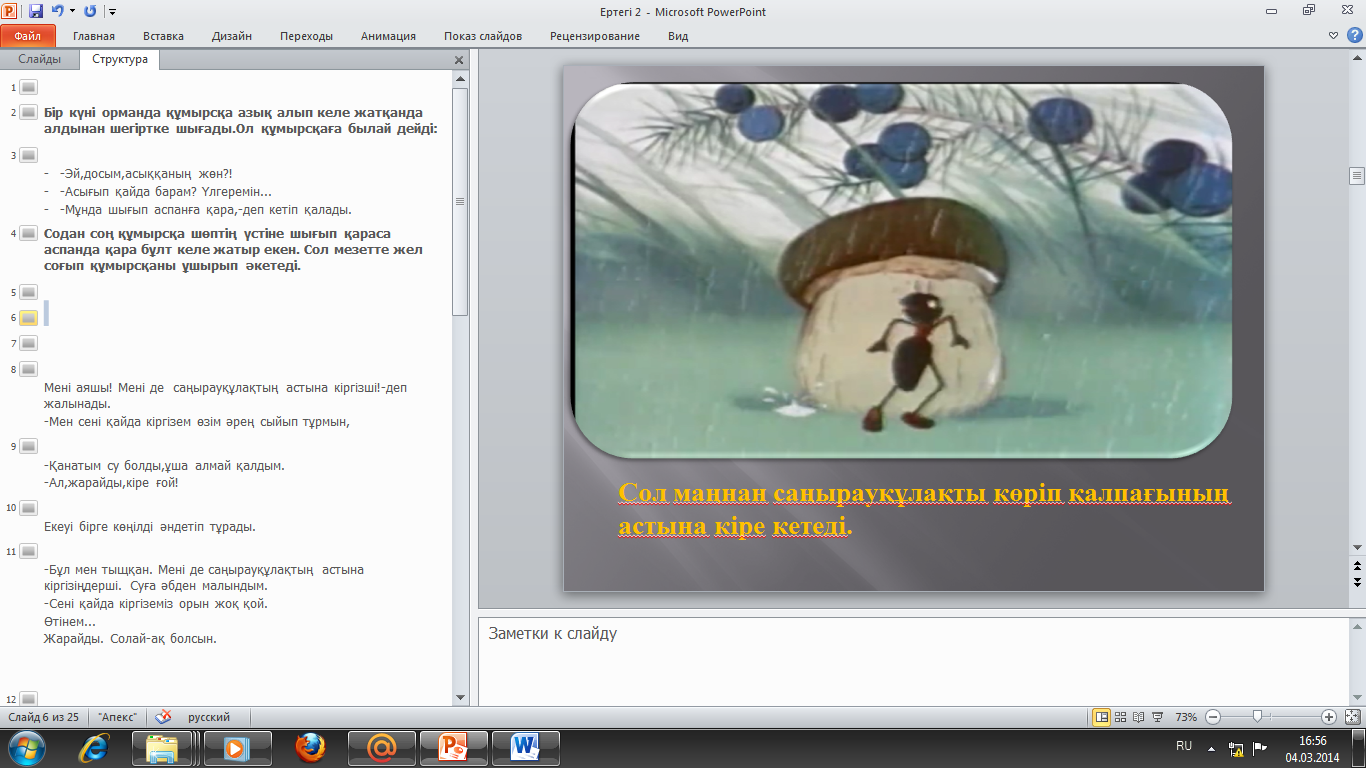Open the Файл menu
1366x768 pixels.
27,36
